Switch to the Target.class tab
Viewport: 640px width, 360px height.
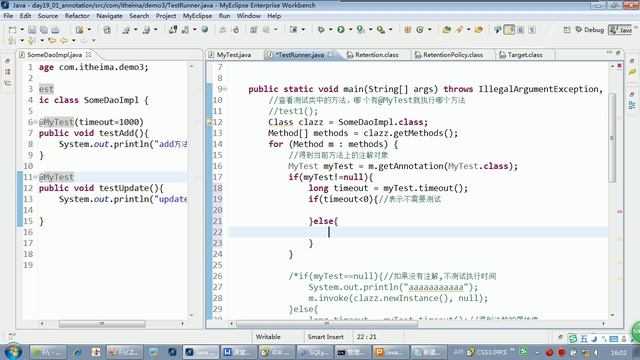(x=525, y=55)
